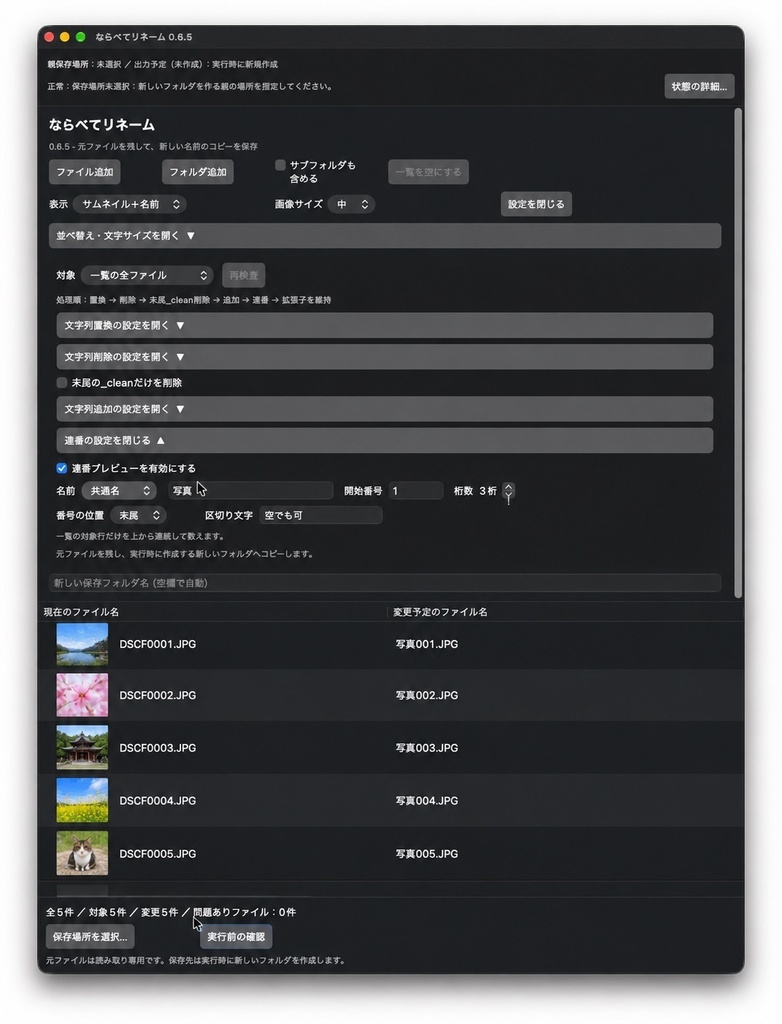Select the DSCF0004.JPG flower field thumbnail
The image size is (782, 1024).
82,800
